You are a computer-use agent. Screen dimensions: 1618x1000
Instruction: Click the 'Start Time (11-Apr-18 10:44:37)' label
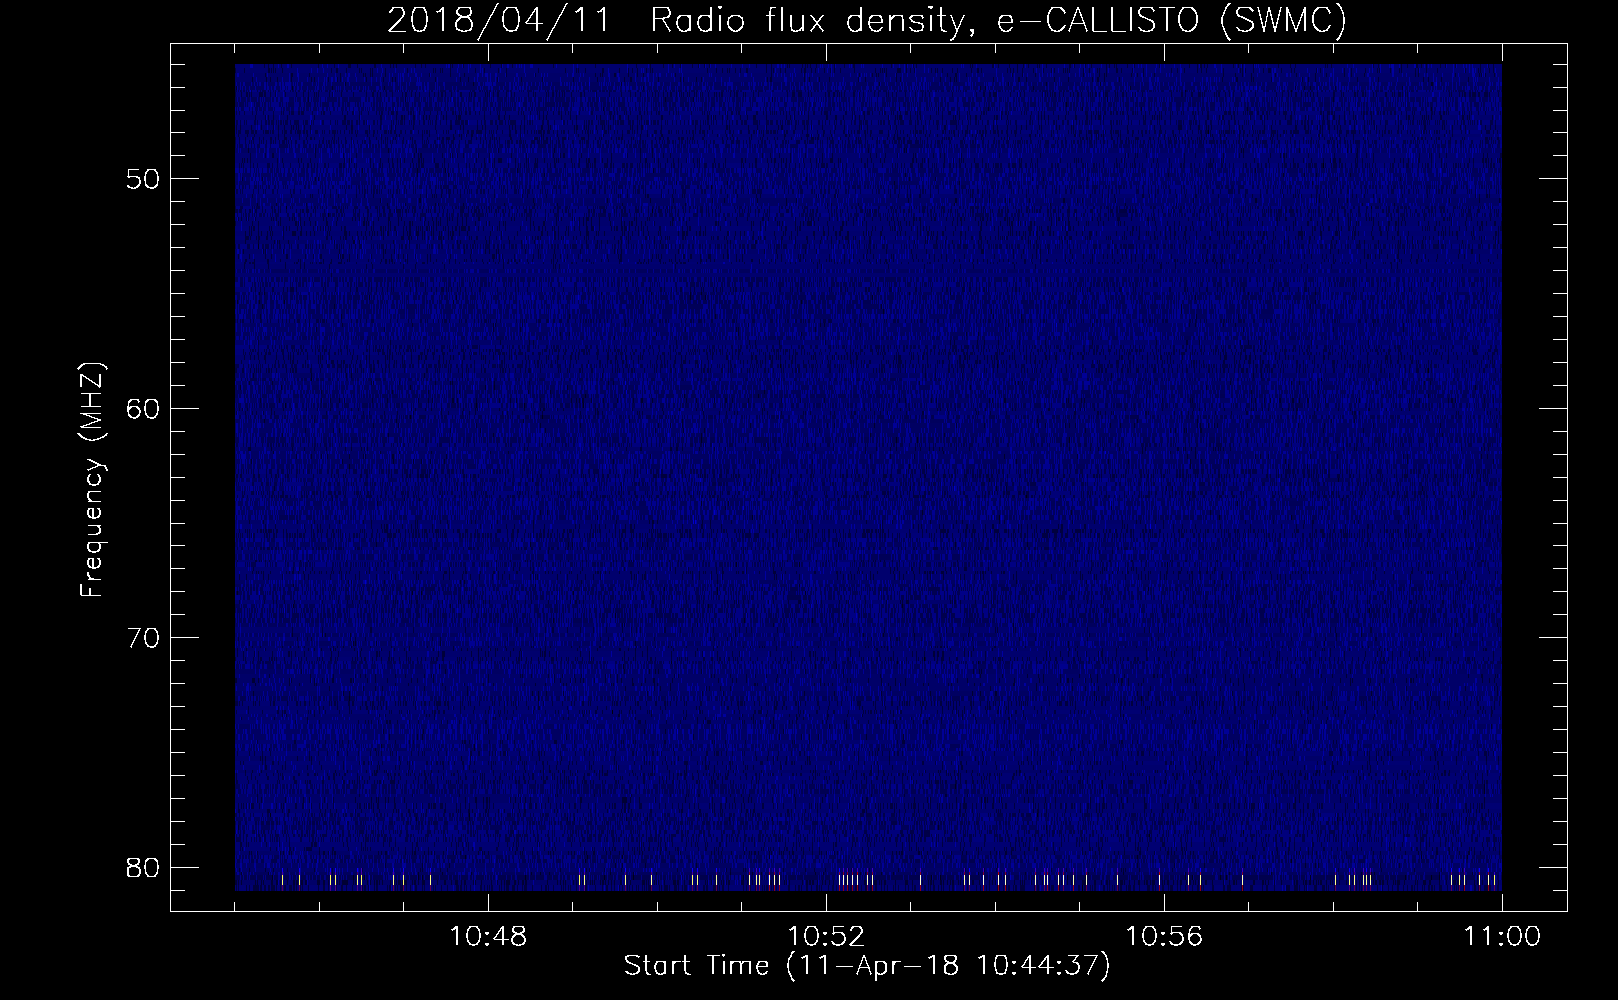coord(867,966)
